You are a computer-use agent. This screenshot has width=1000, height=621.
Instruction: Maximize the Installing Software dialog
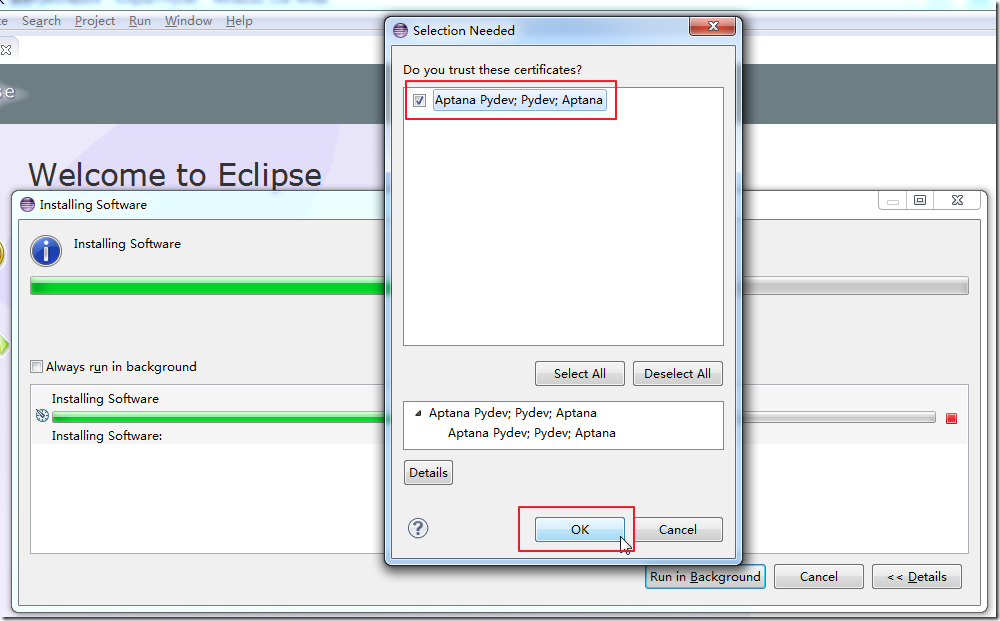coord(920,200)
